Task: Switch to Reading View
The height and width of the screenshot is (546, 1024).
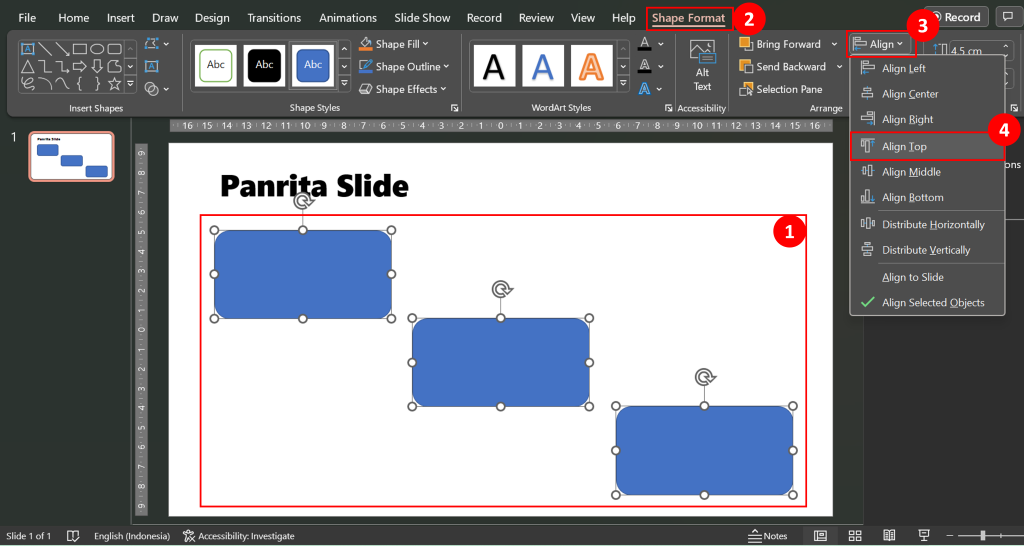Action: tap(889, 536)
